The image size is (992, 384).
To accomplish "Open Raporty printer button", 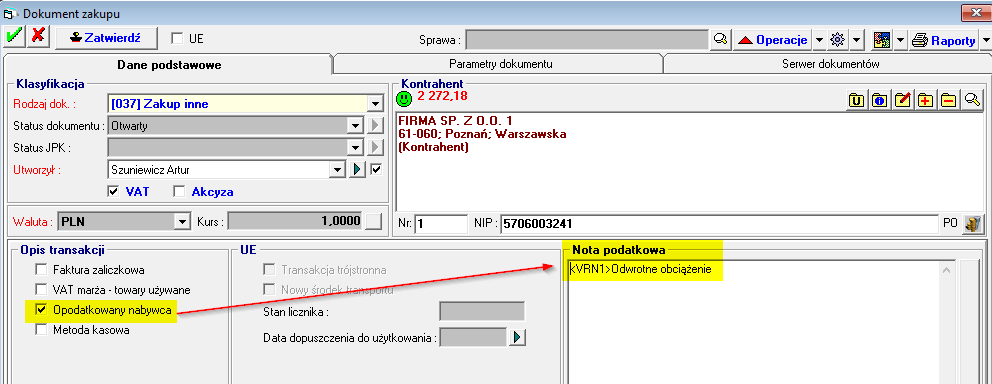I will click(x=943, y=40).
